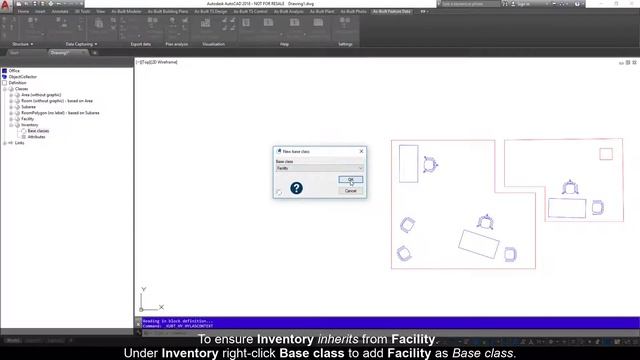The image size is (640, 360).
Task: Click the ObjectCollector icon in tree
Action: (4, 77)
